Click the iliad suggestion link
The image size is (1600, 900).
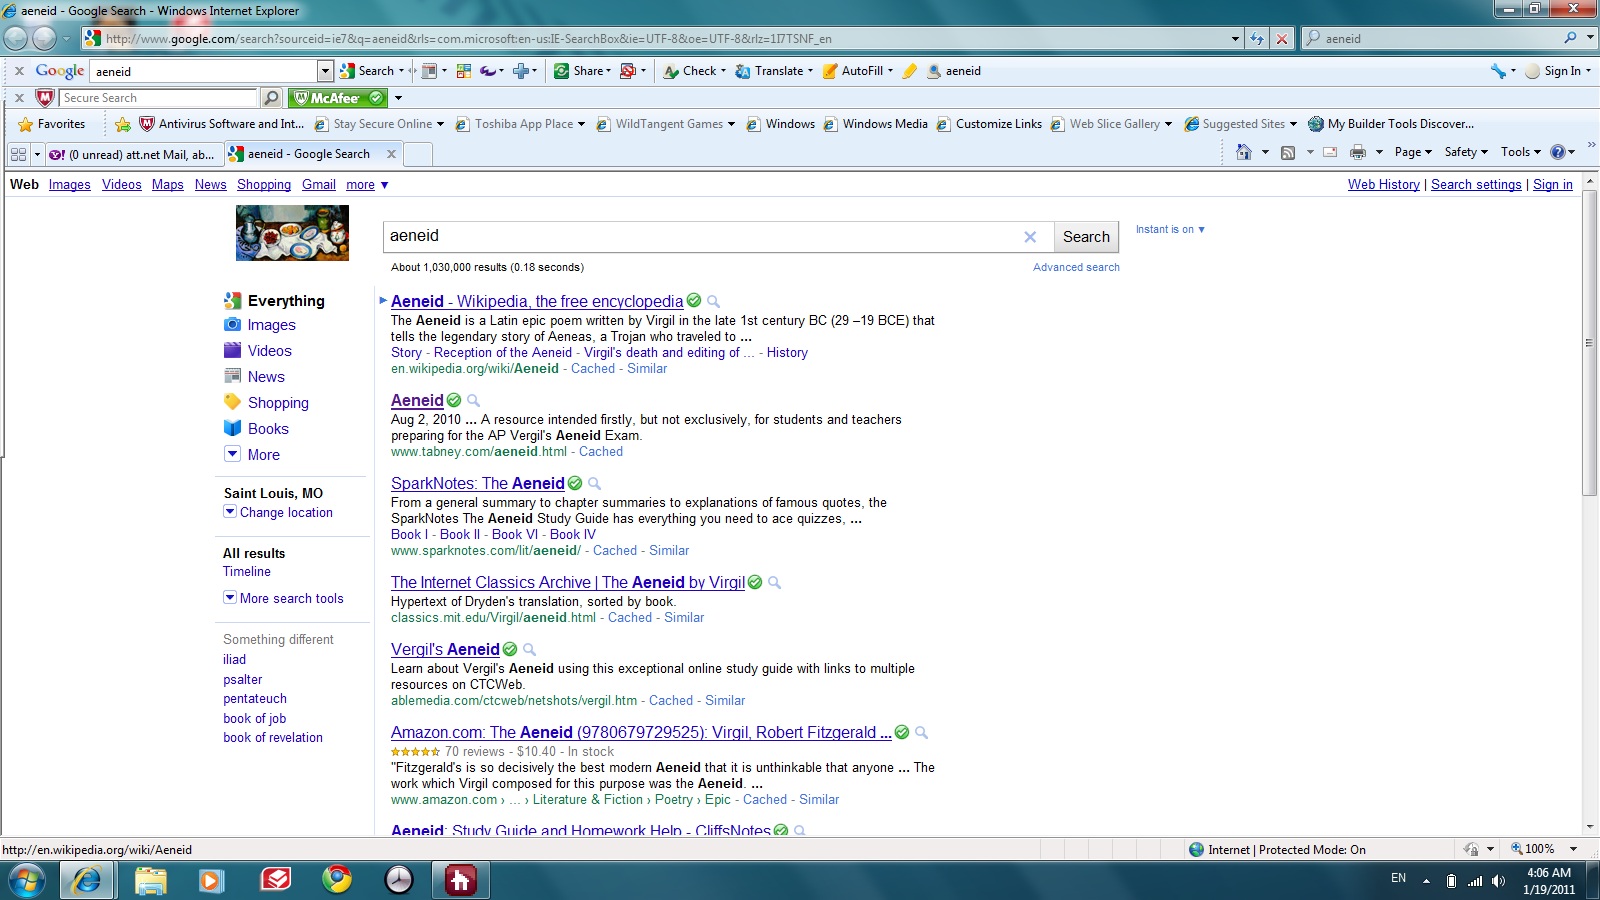tap(234, 660)
